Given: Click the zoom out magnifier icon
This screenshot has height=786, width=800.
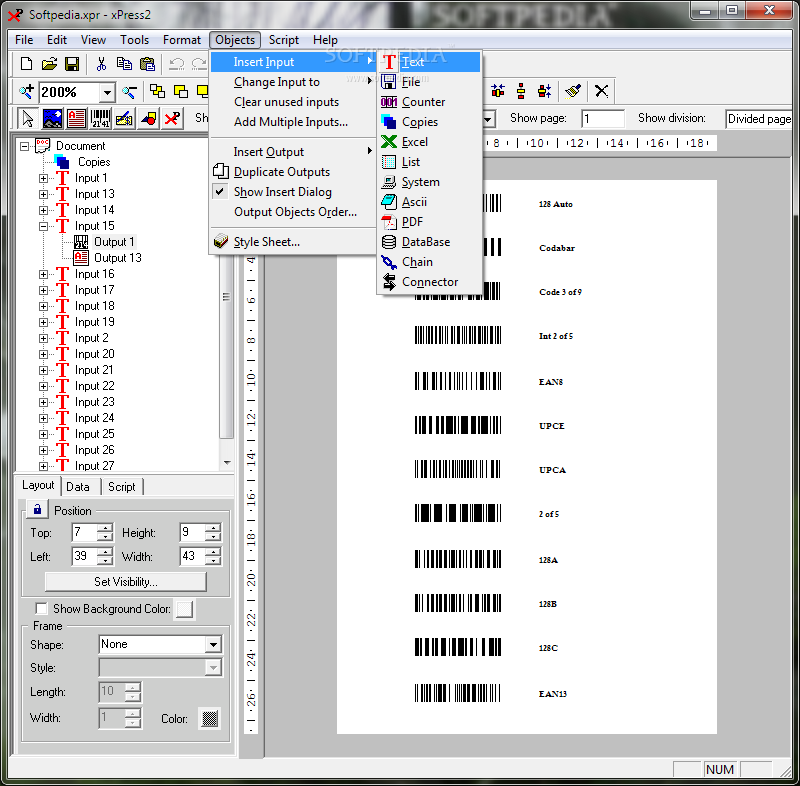Looking at the screenshot, I should [x=129, y=91].
